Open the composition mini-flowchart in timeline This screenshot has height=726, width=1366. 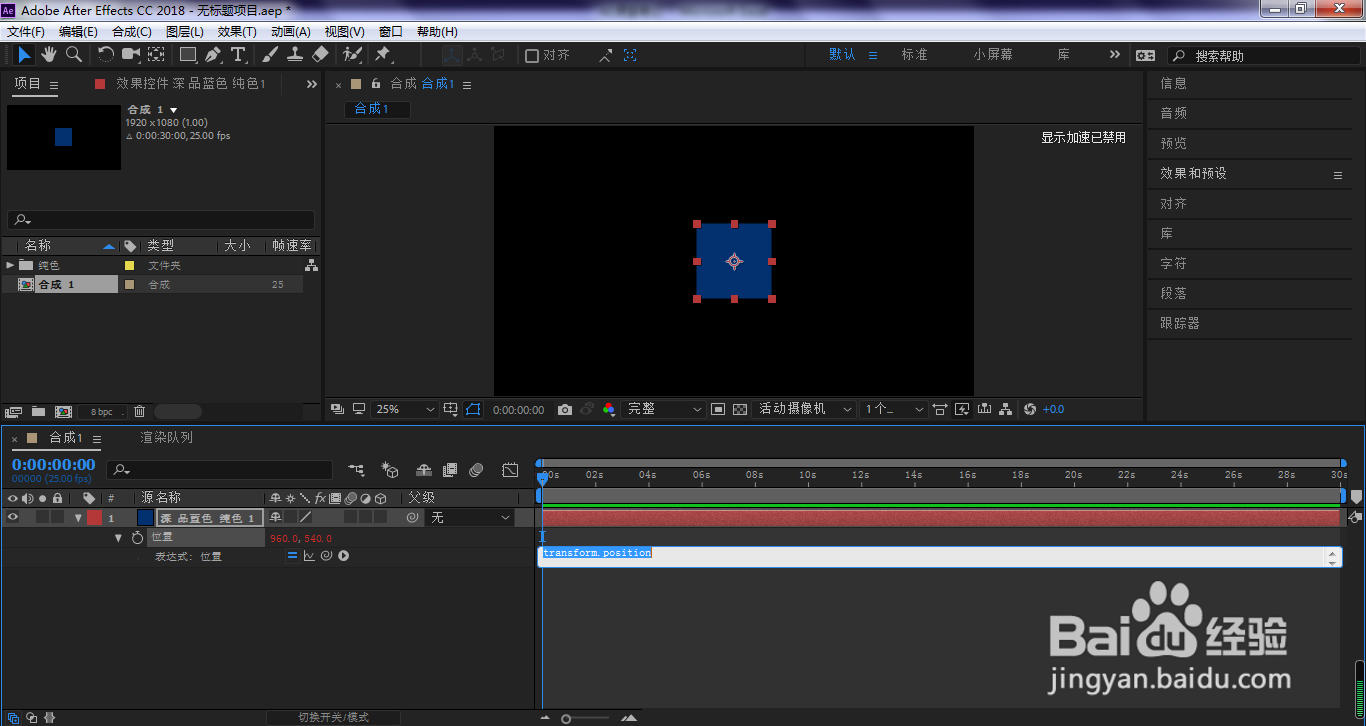[357, 469]
